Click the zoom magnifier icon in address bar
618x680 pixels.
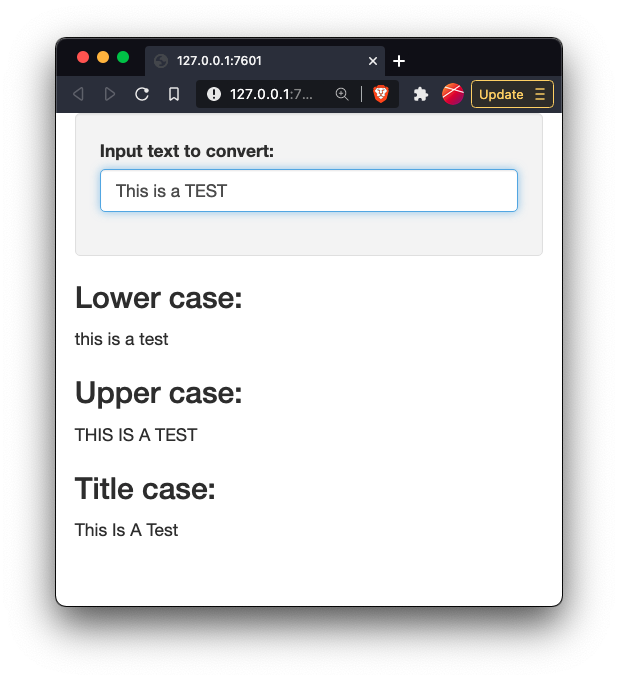342,94
